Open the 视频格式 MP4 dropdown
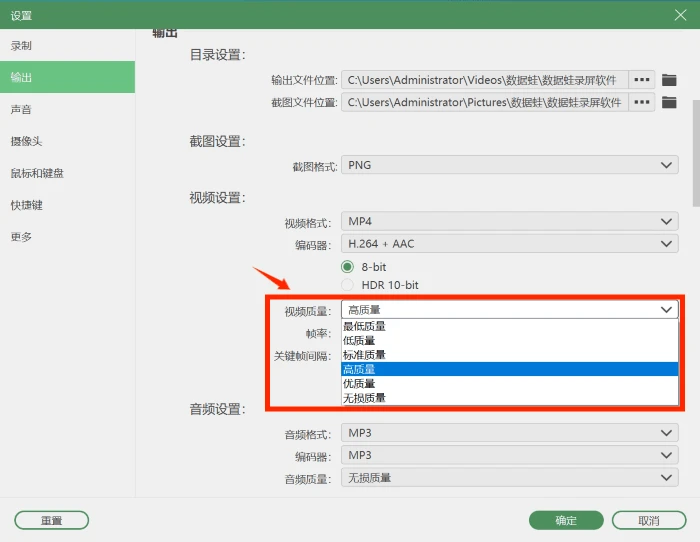The image size is (700, 542). (510, 221)
